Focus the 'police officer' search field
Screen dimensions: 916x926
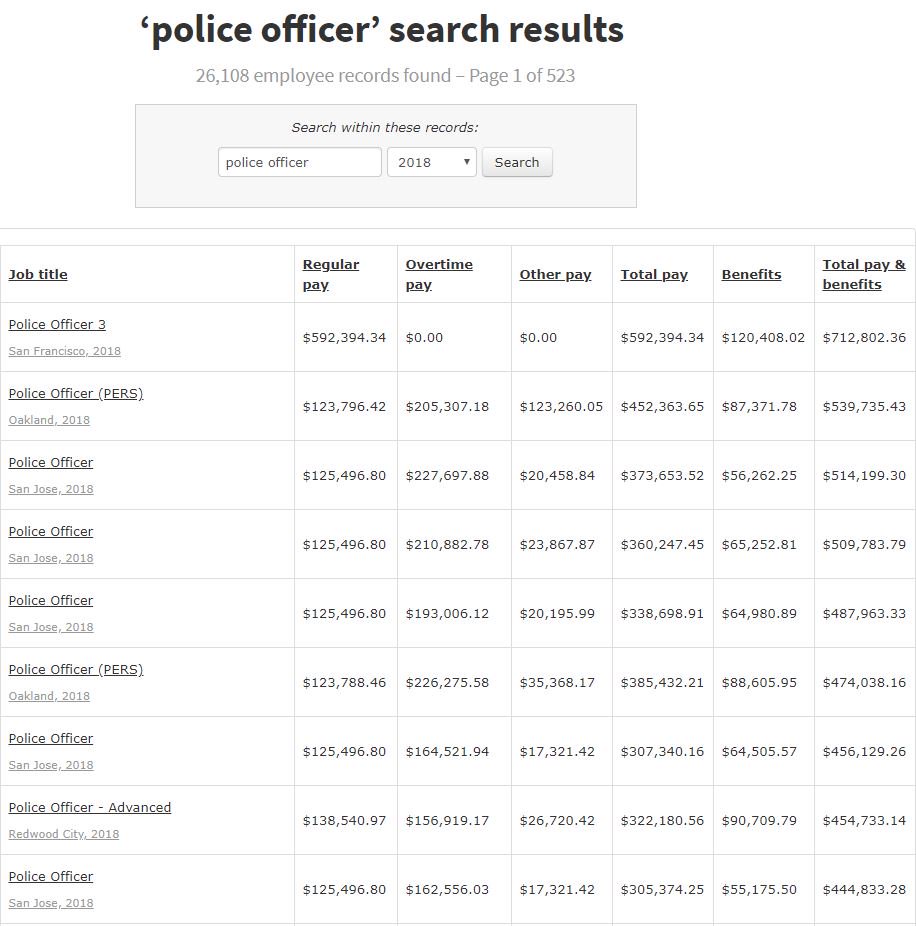299,162
